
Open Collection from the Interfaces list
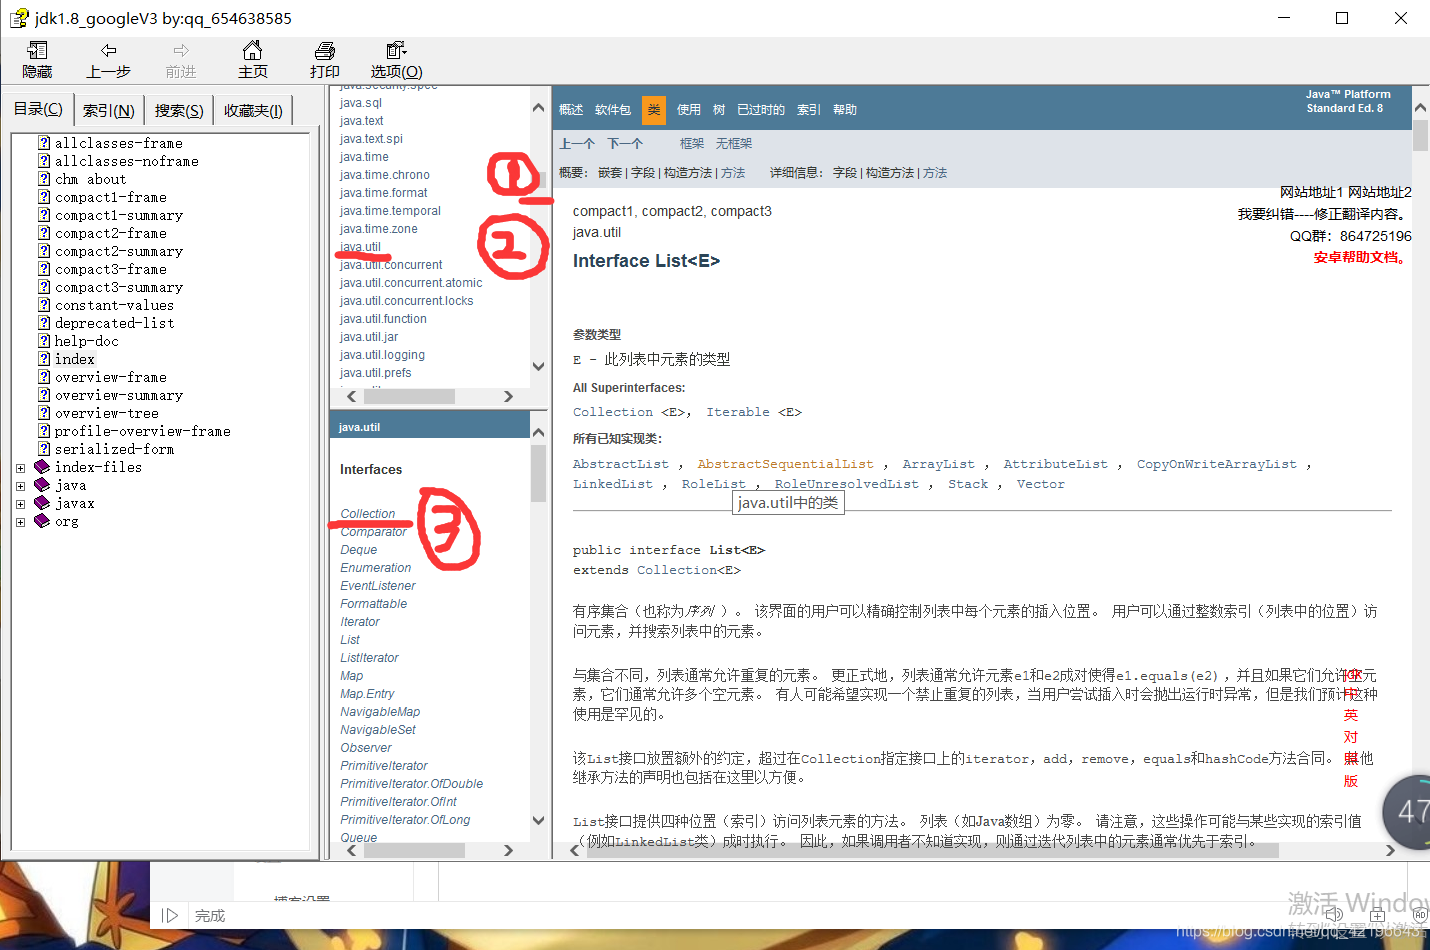tap(369, 513)
